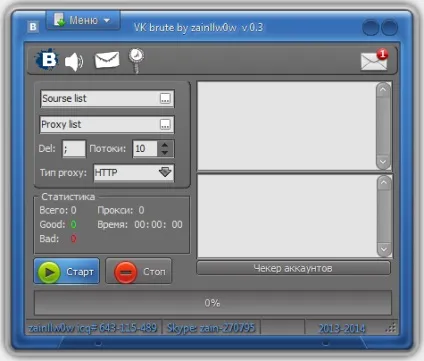Click the clock pin icon

[136, 60]
